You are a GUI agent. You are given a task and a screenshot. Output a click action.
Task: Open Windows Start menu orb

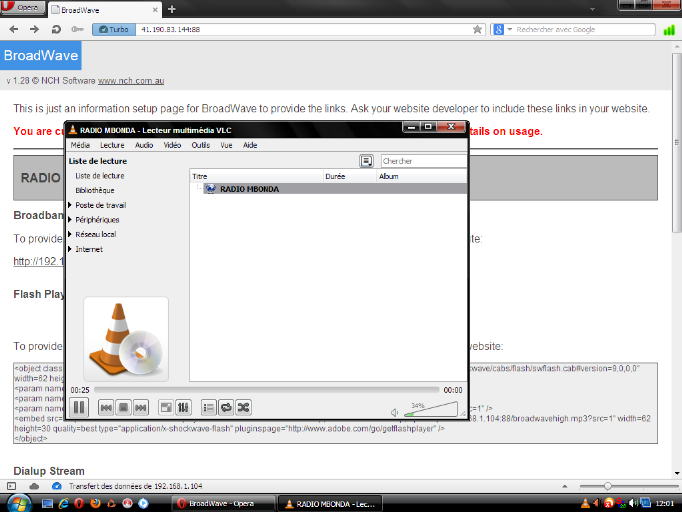point(19,503)
